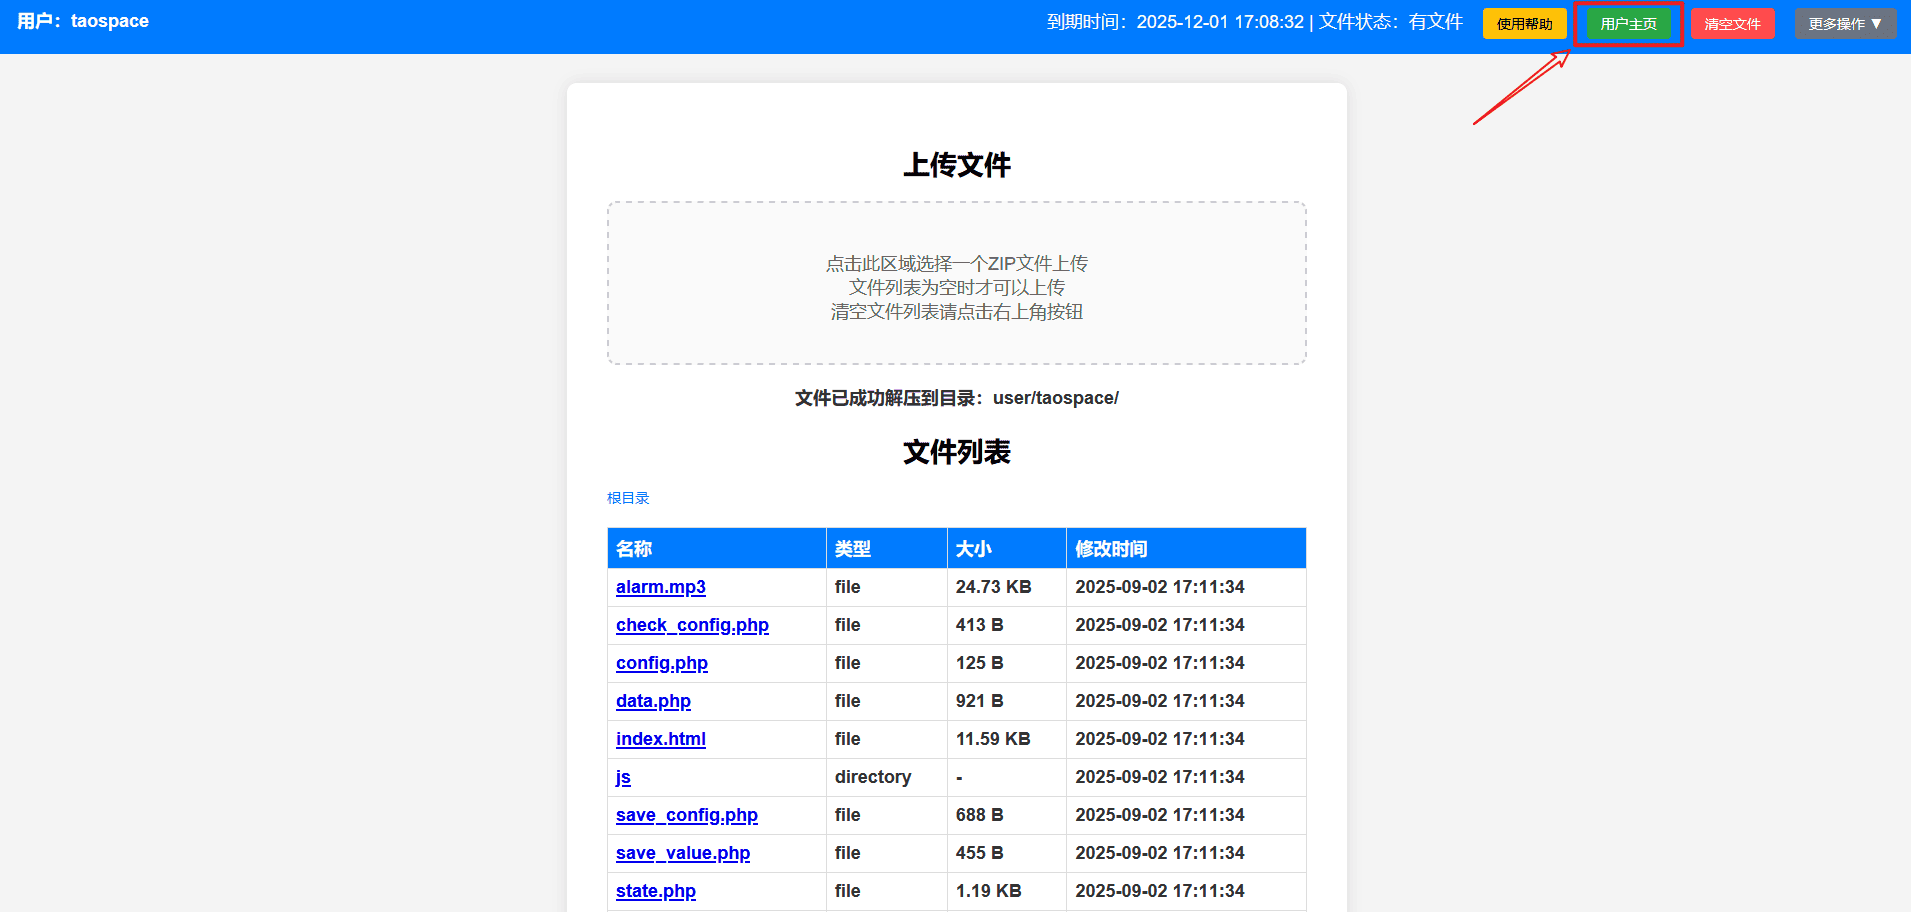Open the alarm.mp3 file link
The height and width of the screenshot is (912, 1911).
[660, 587]
